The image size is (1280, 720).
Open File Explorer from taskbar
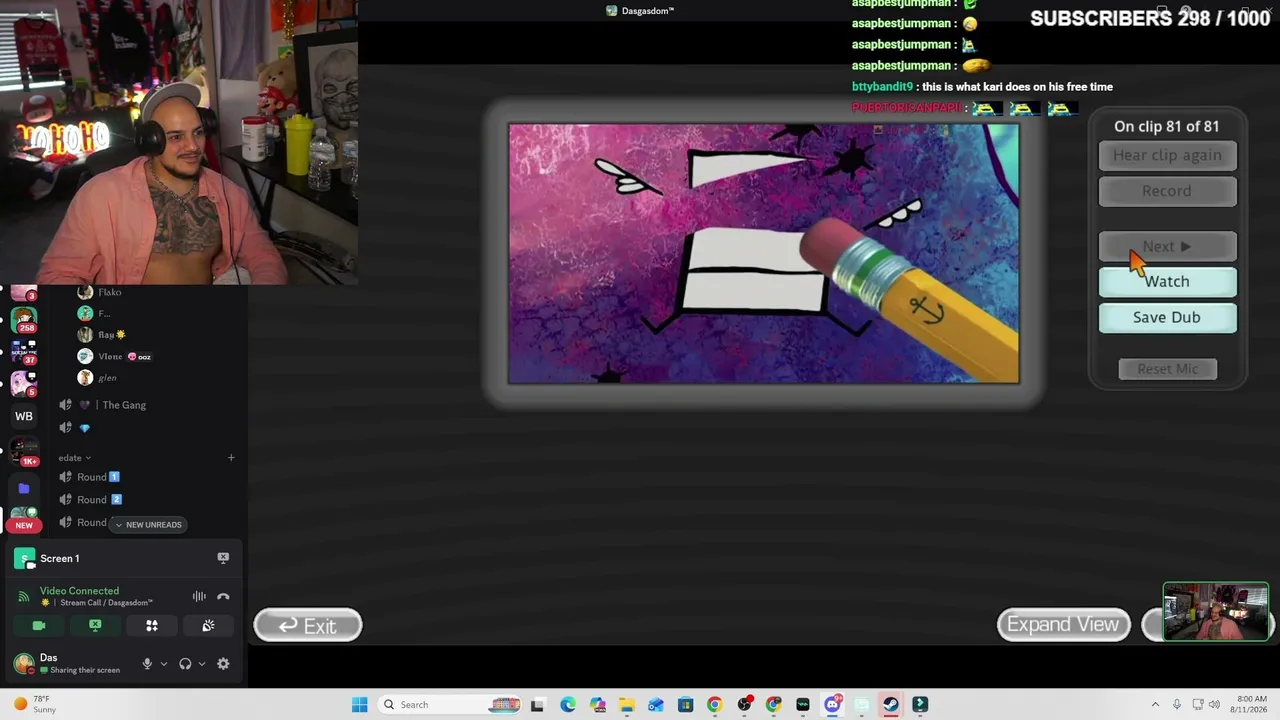626,705
